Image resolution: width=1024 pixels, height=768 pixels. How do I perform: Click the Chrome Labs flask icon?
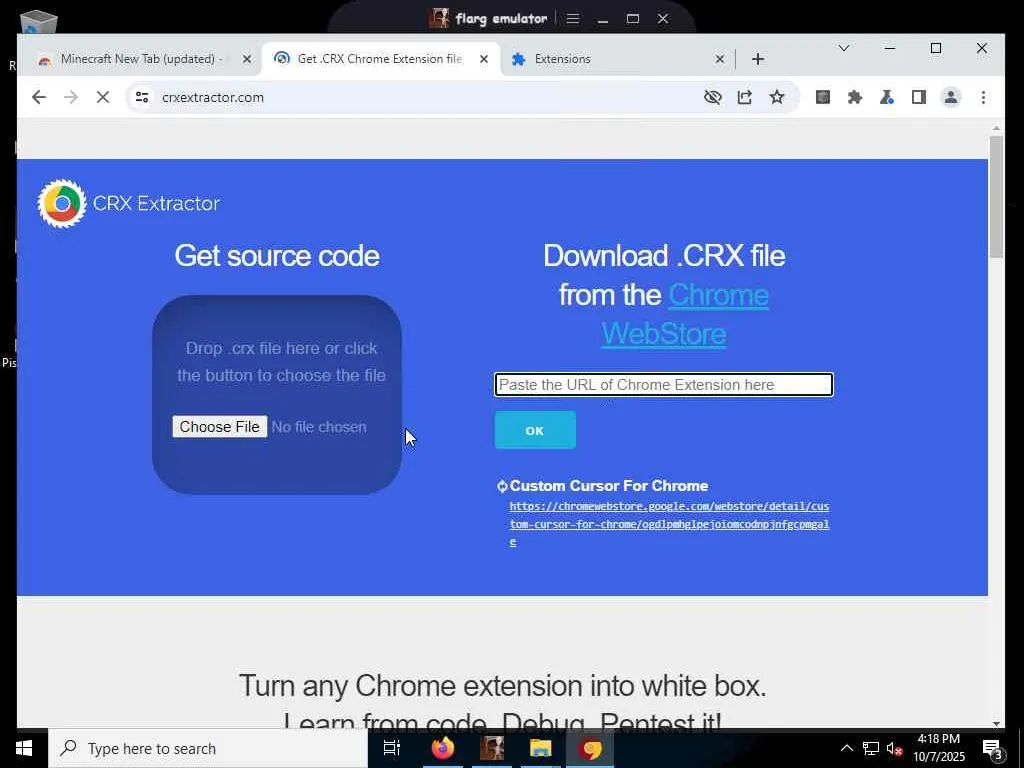[886, 97]
